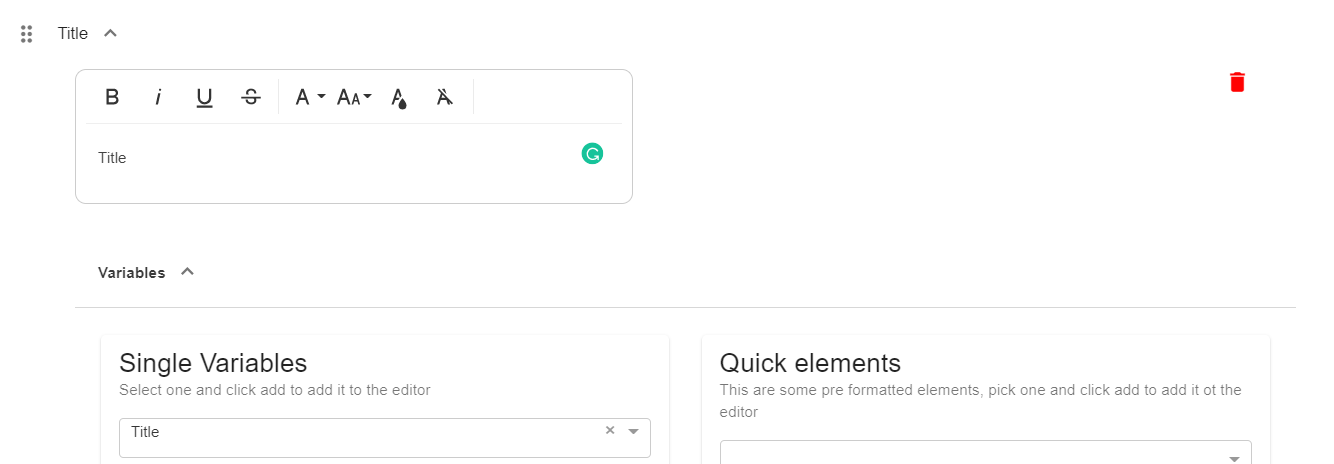Delete this section with the red trash icon
Image resolution: width=1334 pixels, height=464 pixels.
coord(1237,82)
